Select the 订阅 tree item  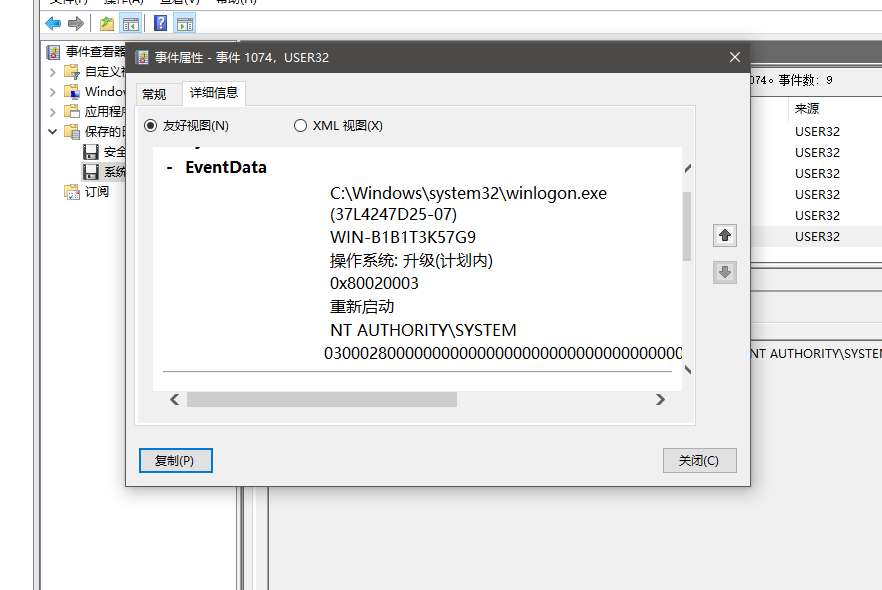click(96, 191)
